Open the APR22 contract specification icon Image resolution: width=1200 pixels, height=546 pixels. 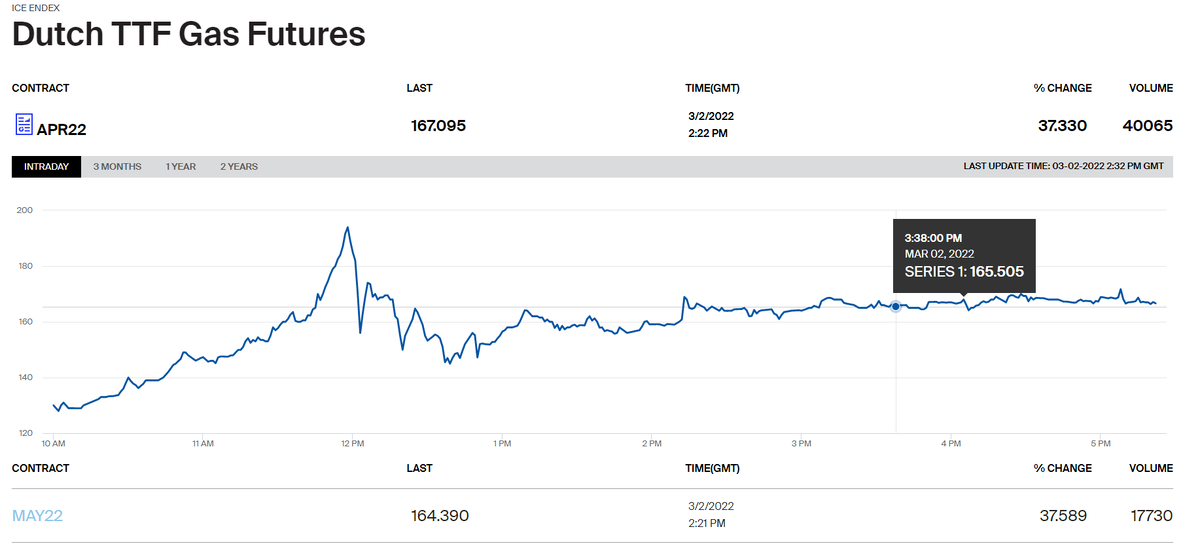[23, 125]
